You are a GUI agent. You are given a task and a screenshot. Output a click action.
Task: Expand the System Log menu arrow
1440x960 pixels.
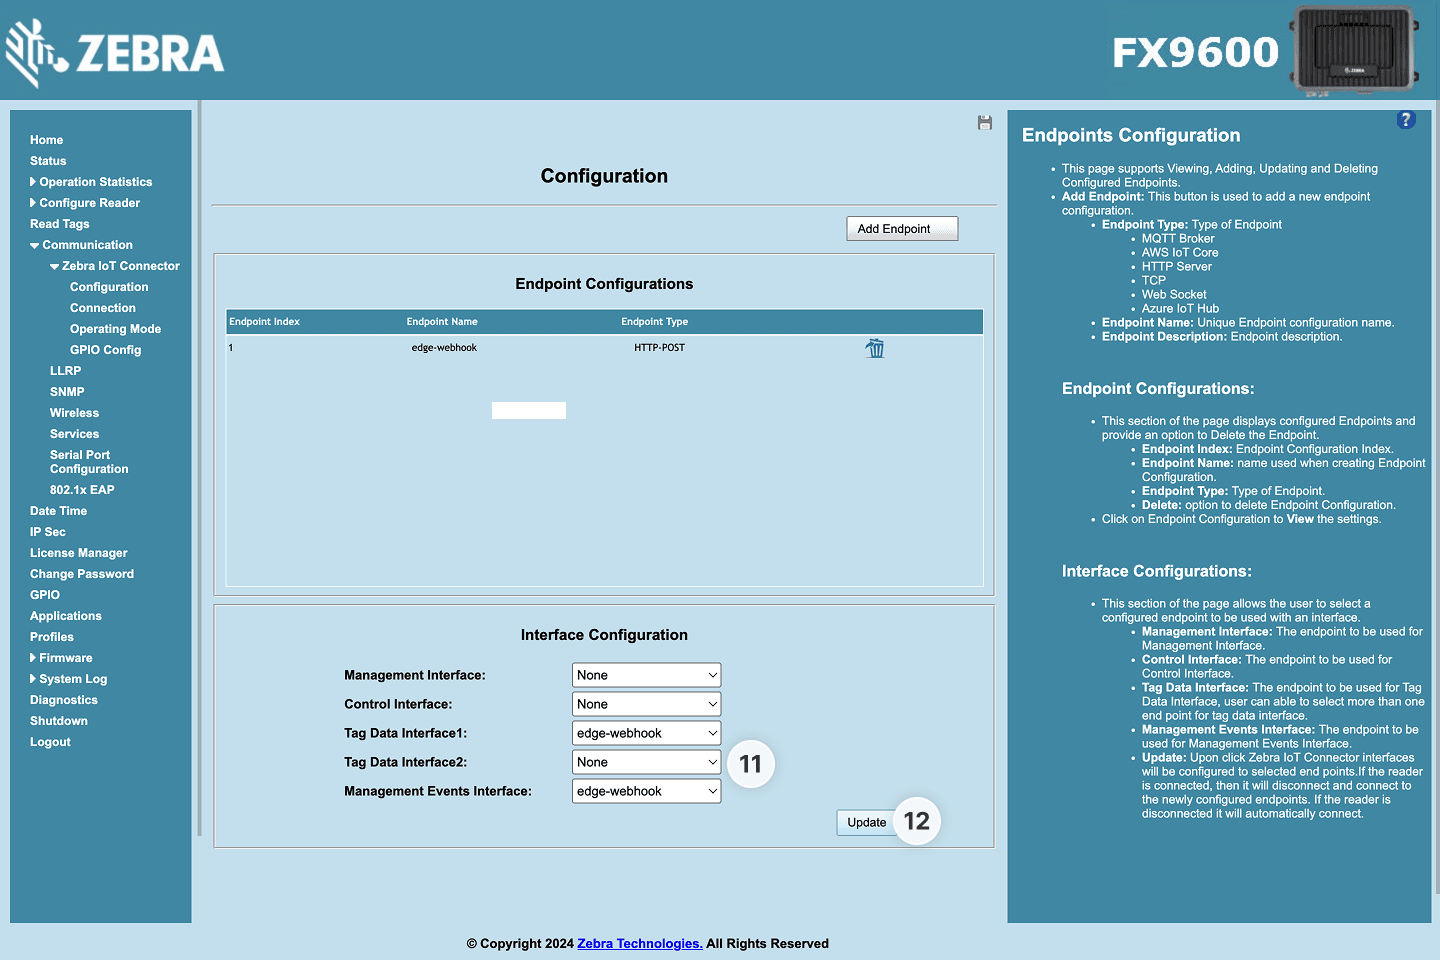(33, 679)
